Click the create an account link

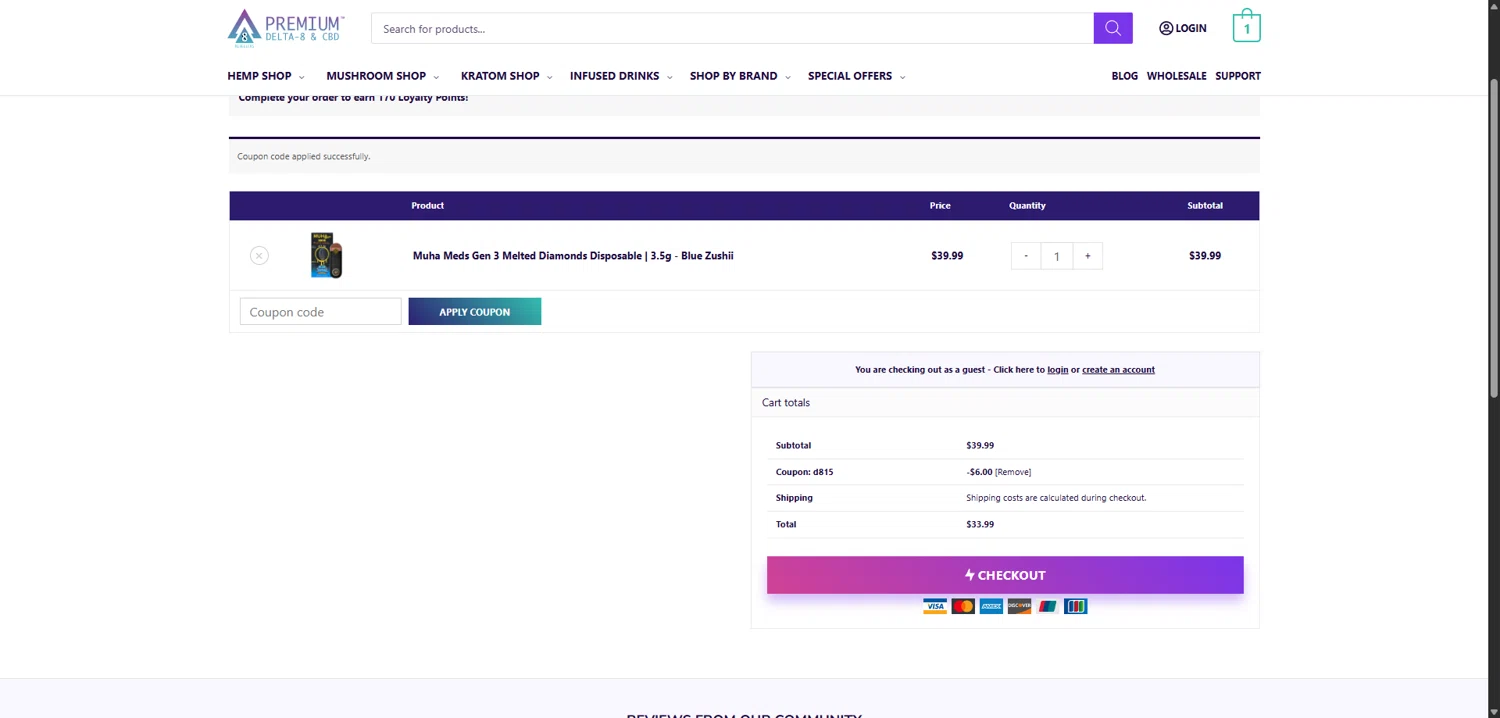[x=1118, y=370]
